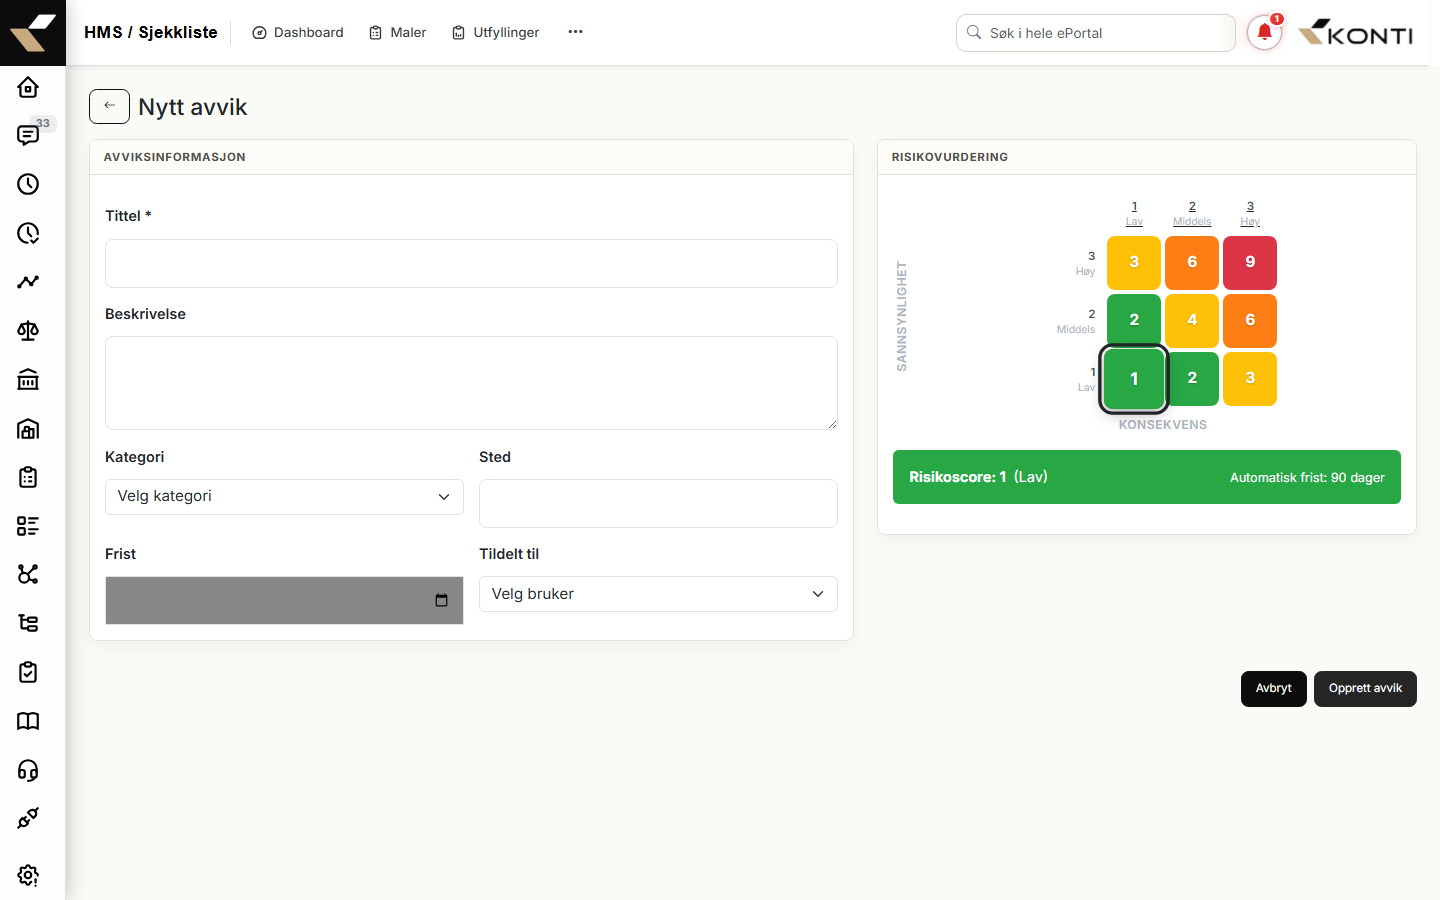Screen dimensions: 1440x900
Task: Click the Avbryt button
Action: click(1274, 689)
